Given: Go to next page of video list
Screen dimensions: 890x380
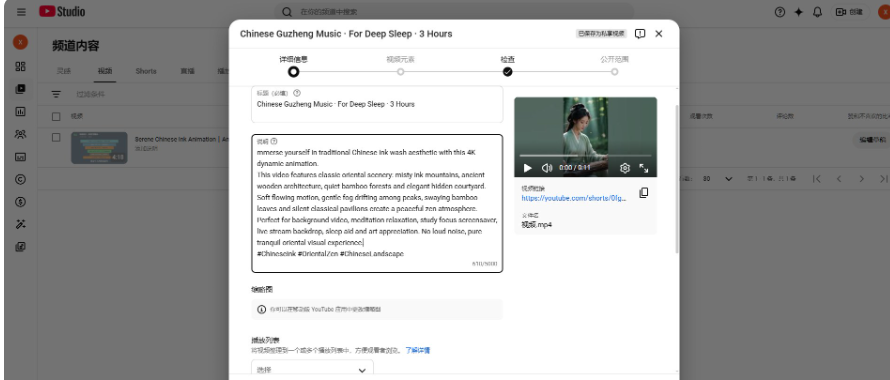Looking at the screenshot, I should 861,179.
